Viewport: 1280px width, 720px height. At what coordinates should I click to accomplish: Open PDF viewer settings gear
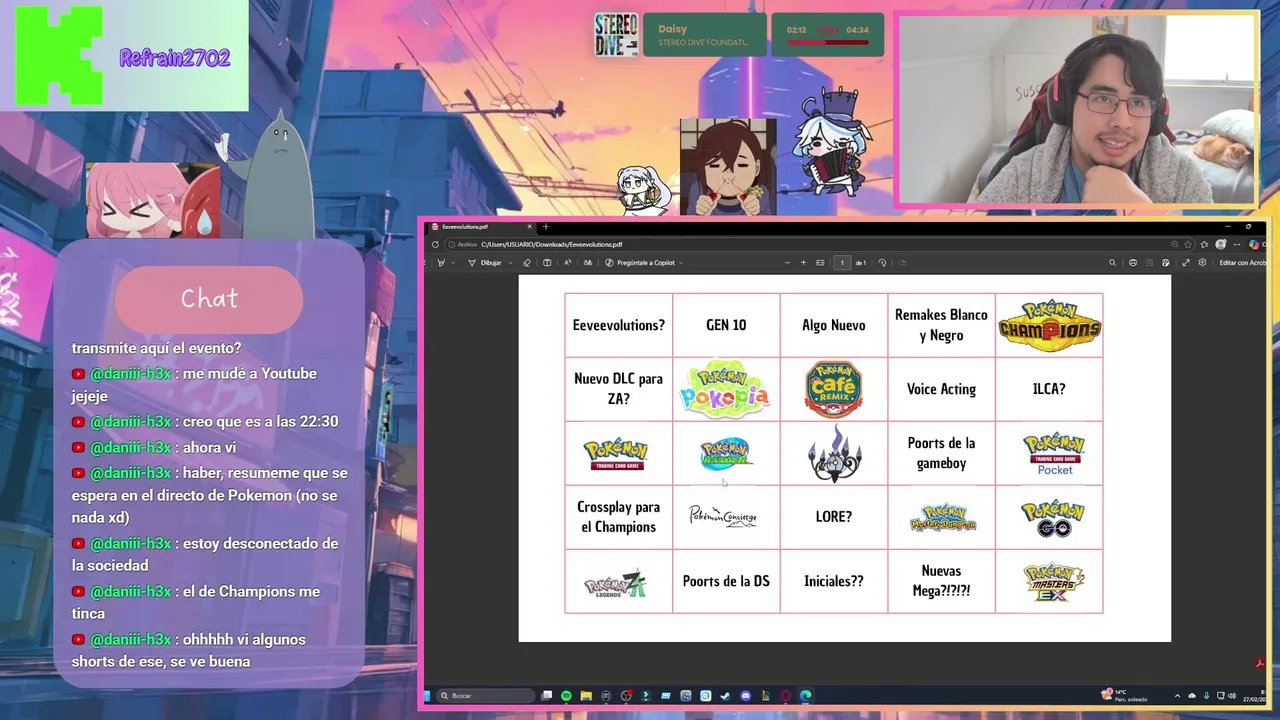click(1202, 263)
